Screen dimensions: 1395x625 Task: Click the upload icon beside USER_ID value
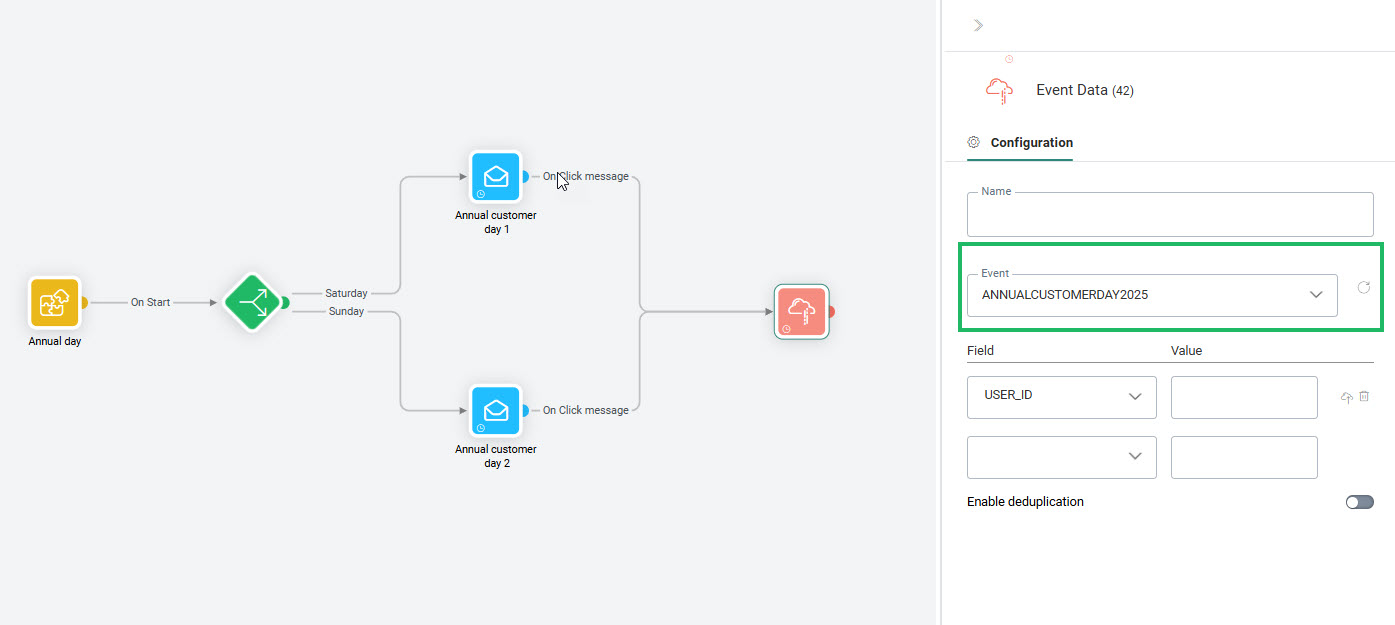[1346, 398]
